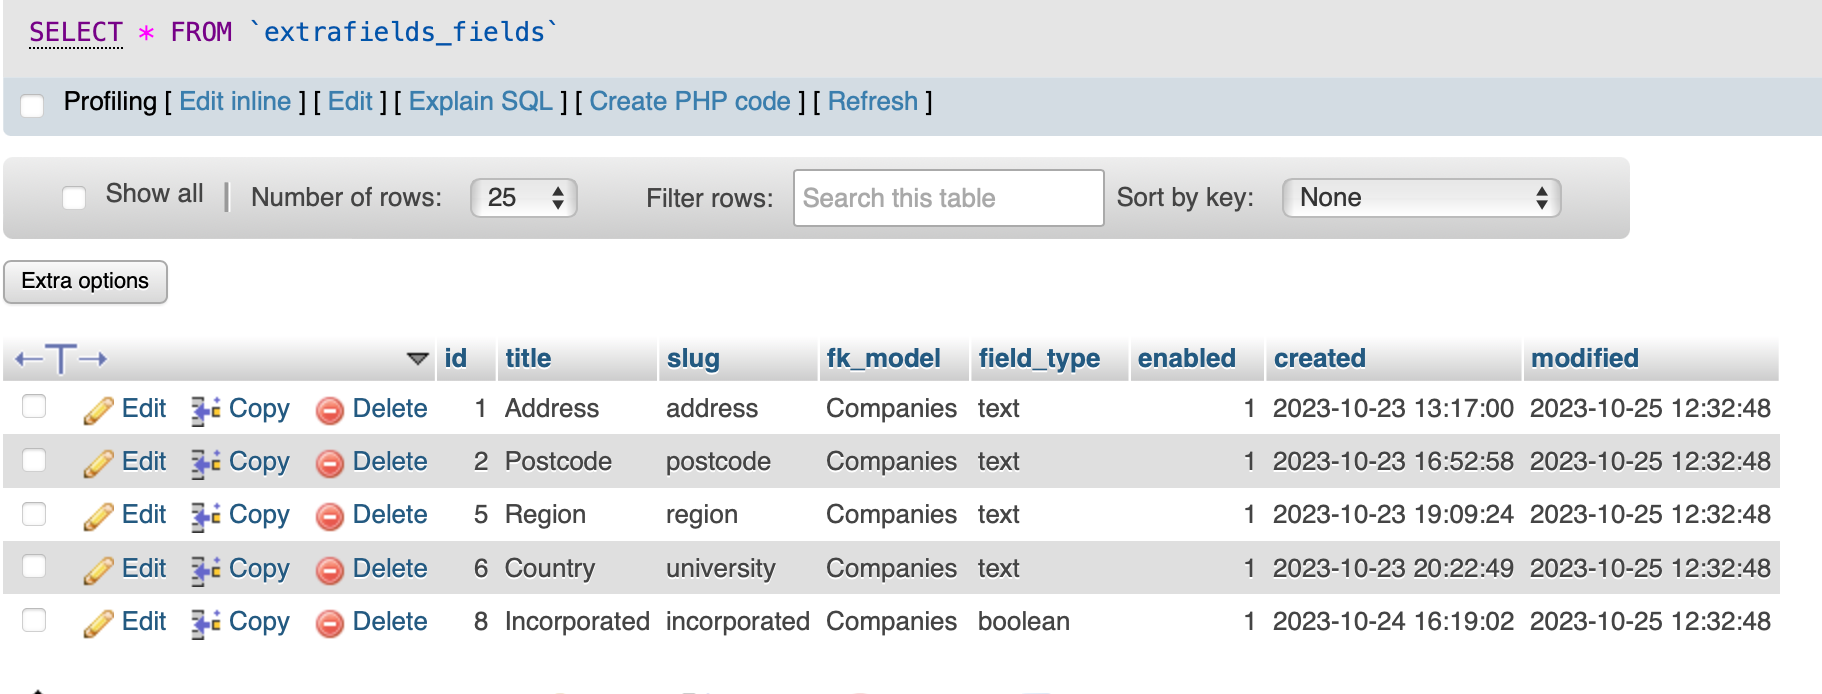The image size is (1822, 694).
Task: Click the pencil Edit icon for Country row
Action: pos(98,570)
